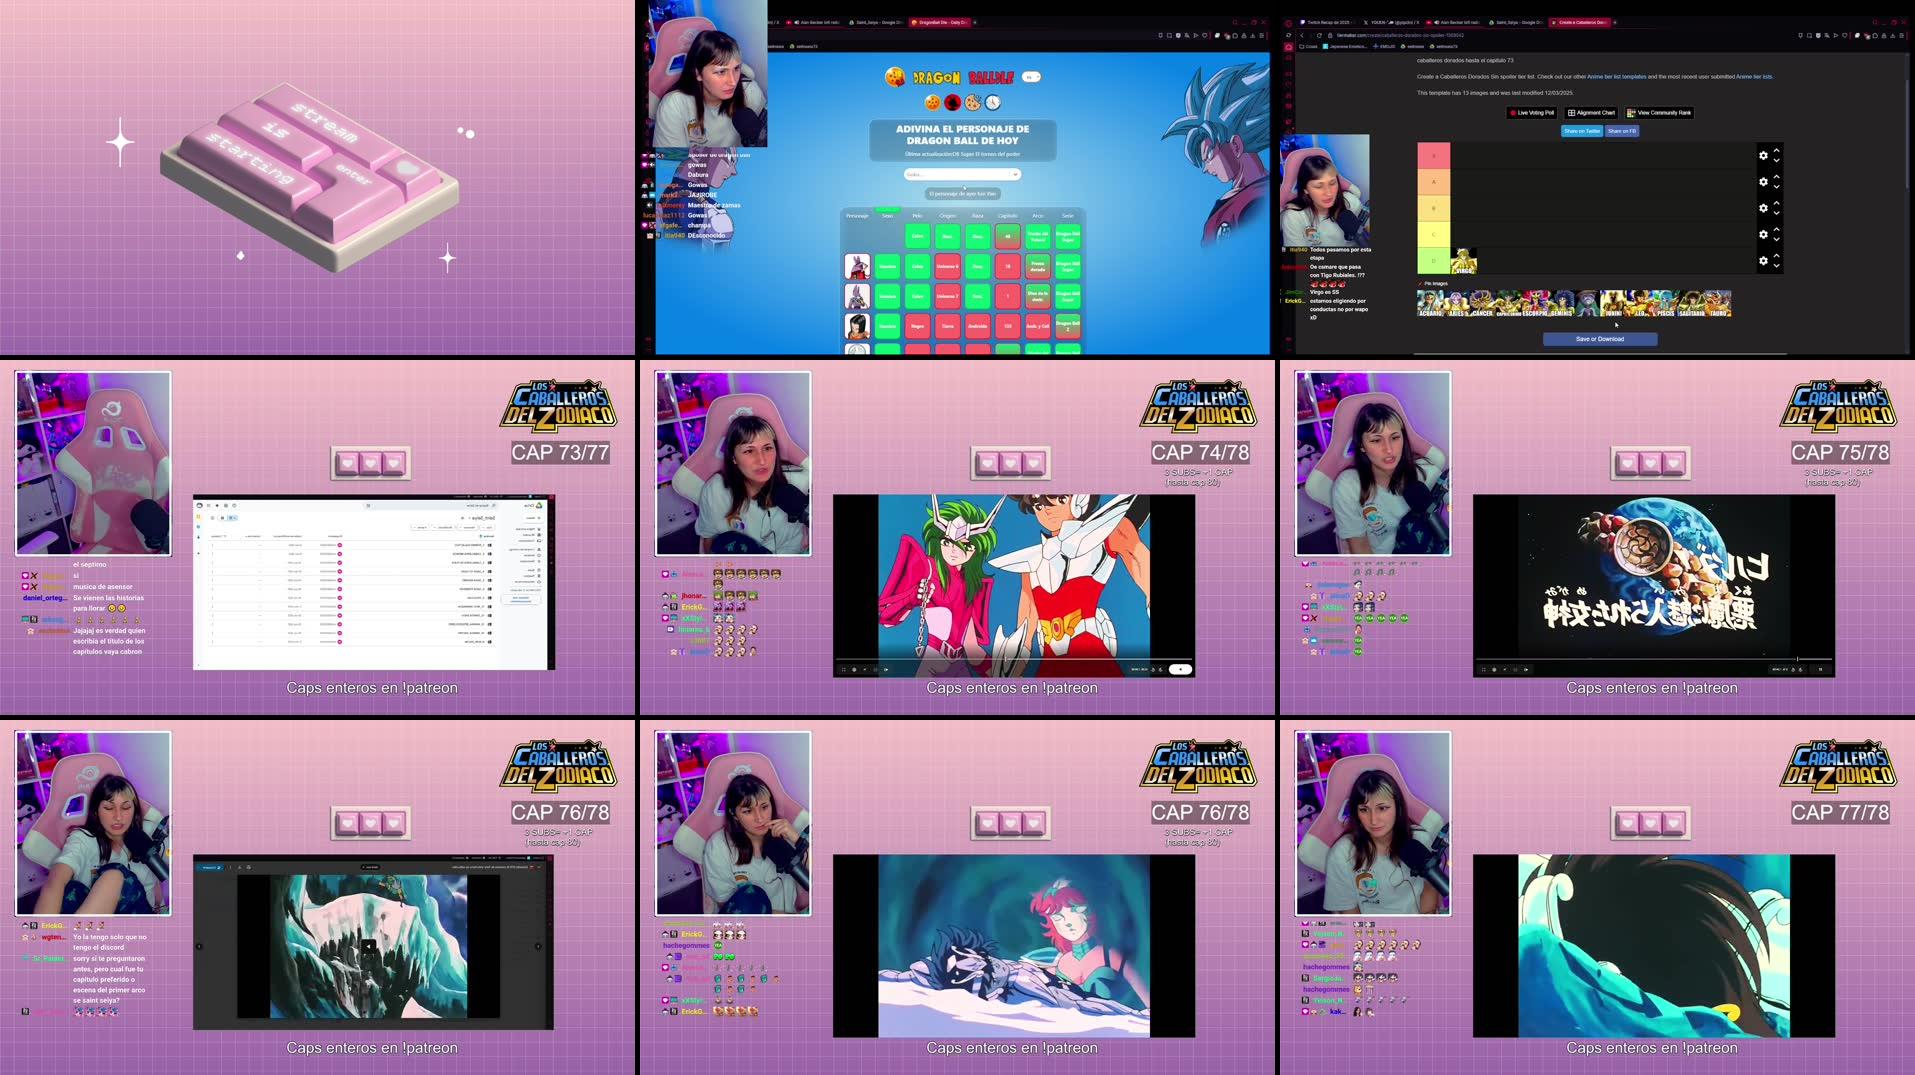Click the down chevron beside the D tier
1915x1075 pixels.
coord(1776,265)
